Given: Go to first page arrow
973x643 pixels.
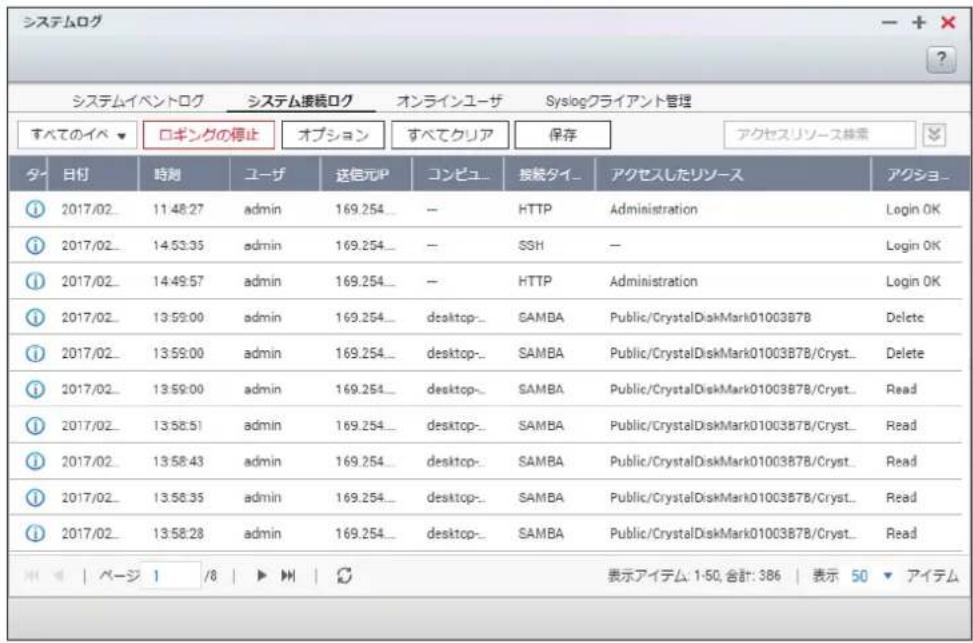Looking at the screenshot, I should pos(30,576).
